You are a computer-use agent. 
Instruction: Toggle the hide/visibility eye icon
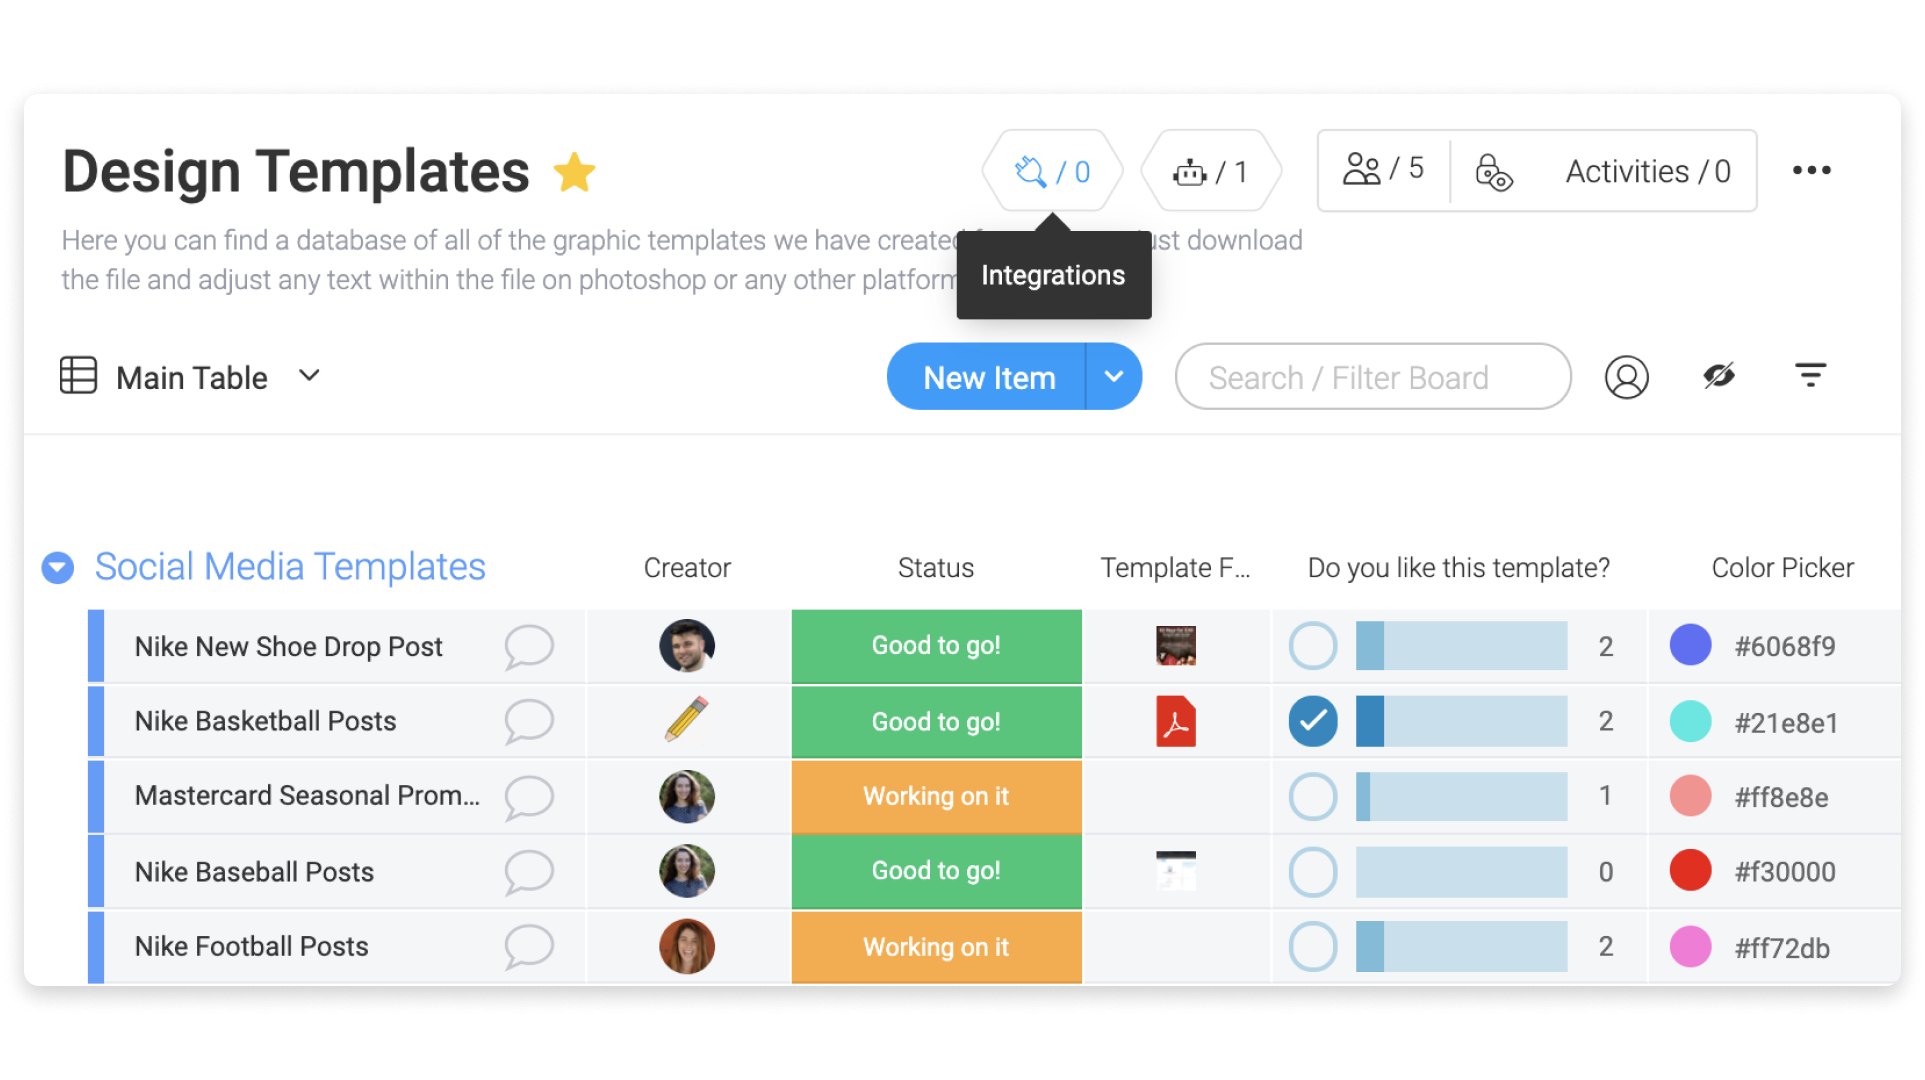tap(1719, 378)
